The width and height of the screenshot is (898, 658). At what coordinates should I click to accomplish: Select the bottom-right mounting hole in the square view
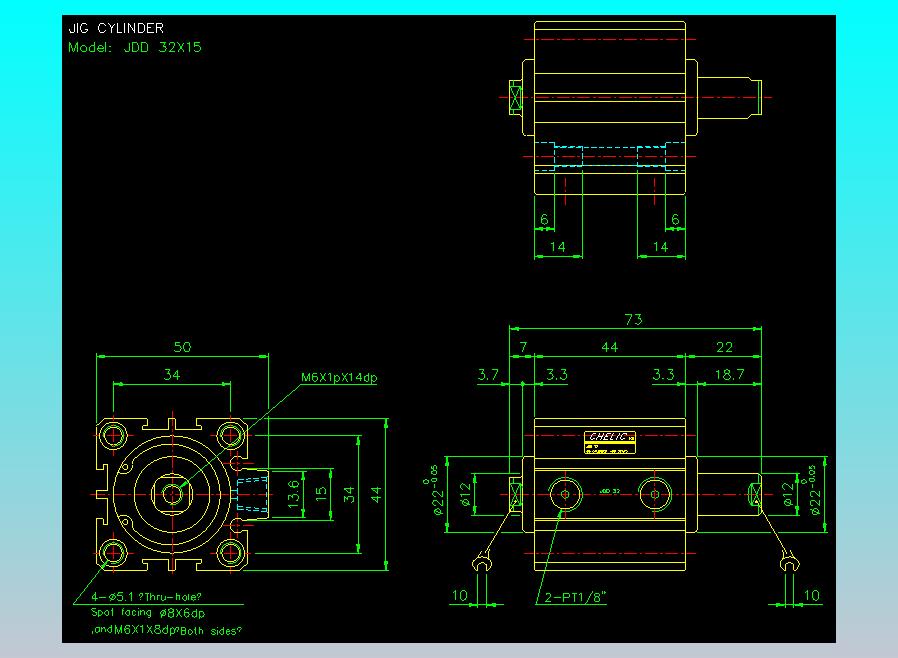coord(232,552)
